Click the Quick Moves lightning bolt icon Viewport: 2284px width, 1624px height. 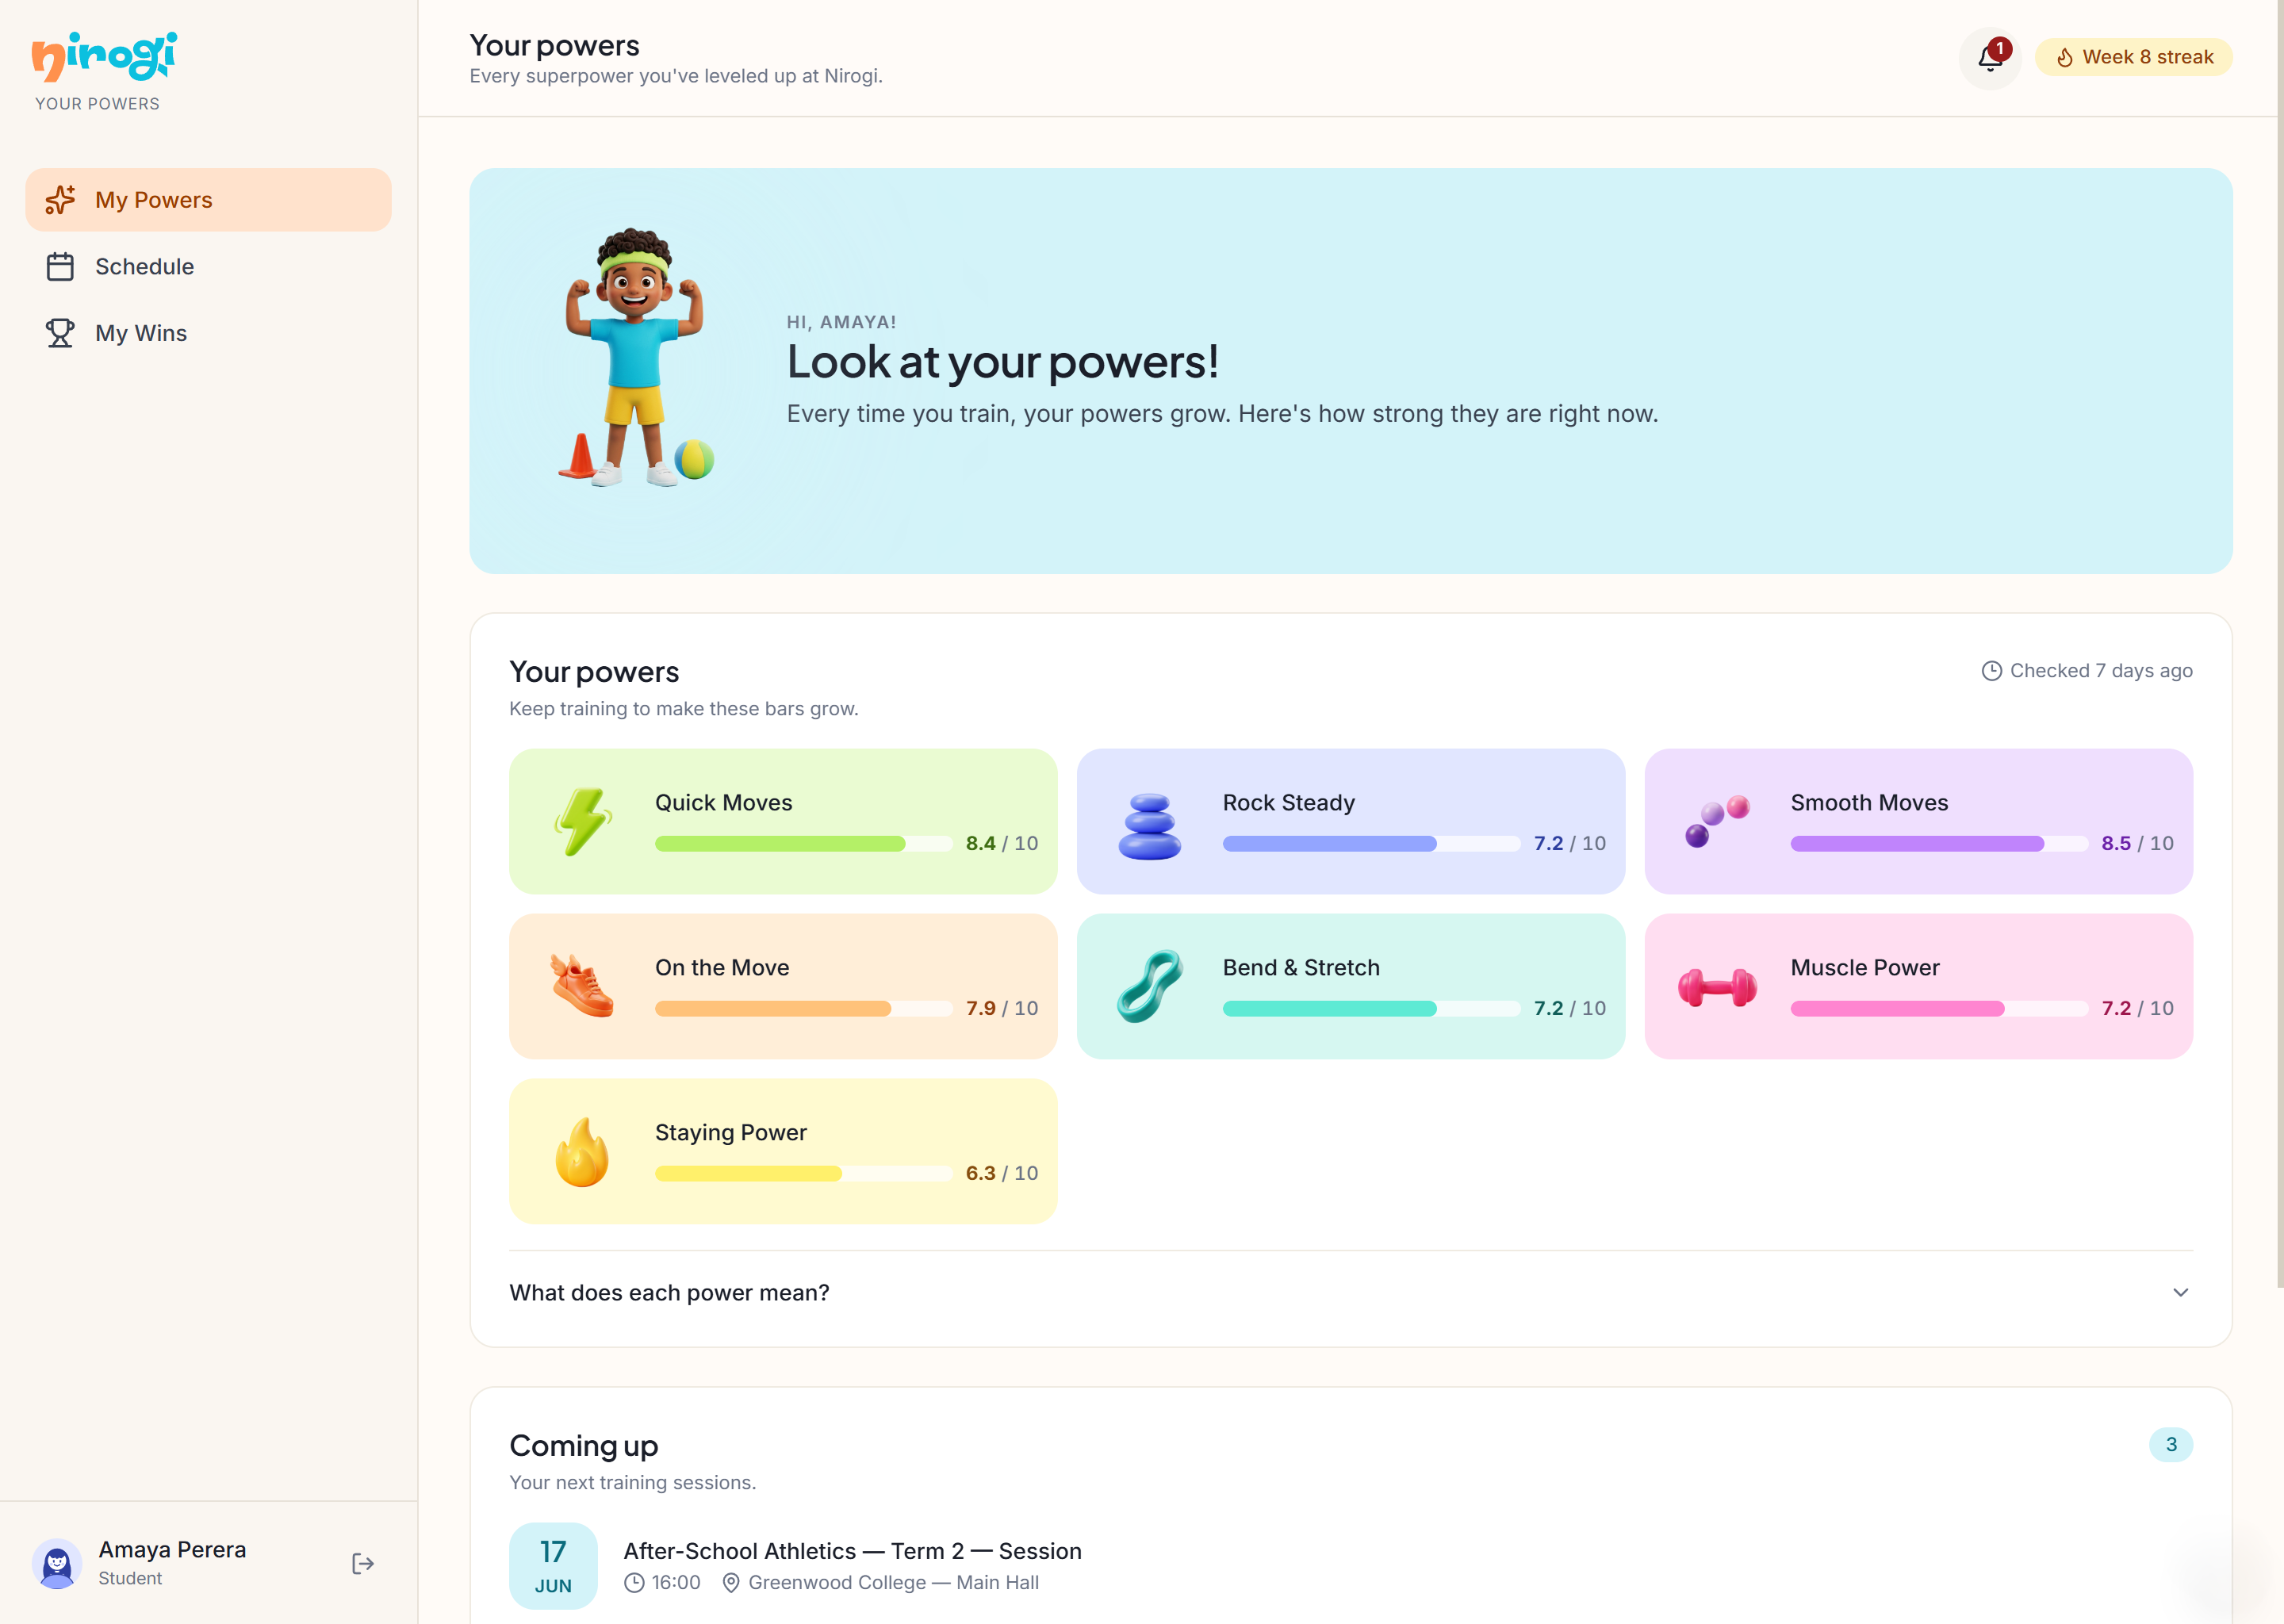point(582,821)
